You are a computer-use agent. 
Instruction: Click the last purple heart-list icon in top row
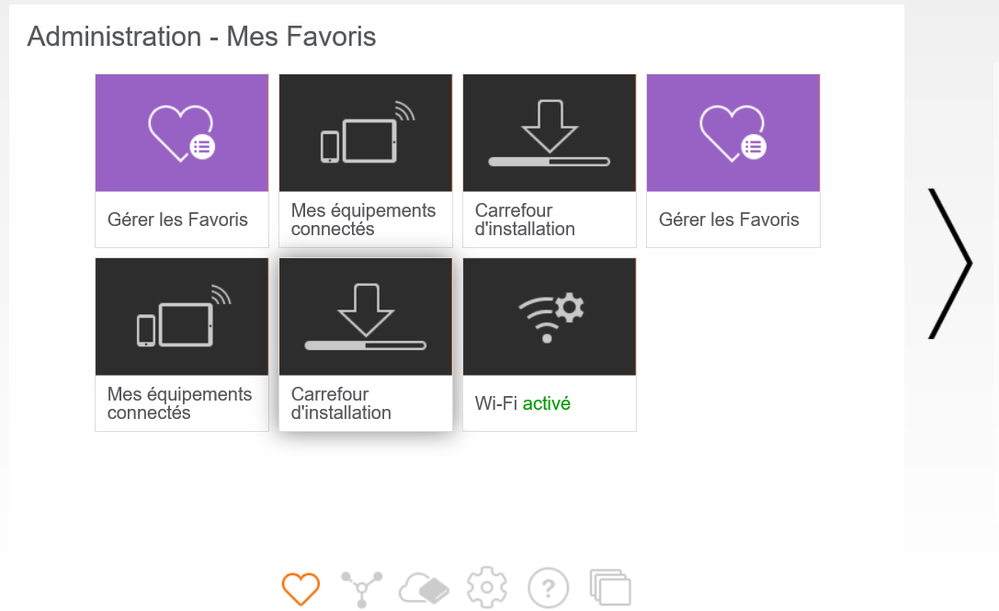(733, 133)
